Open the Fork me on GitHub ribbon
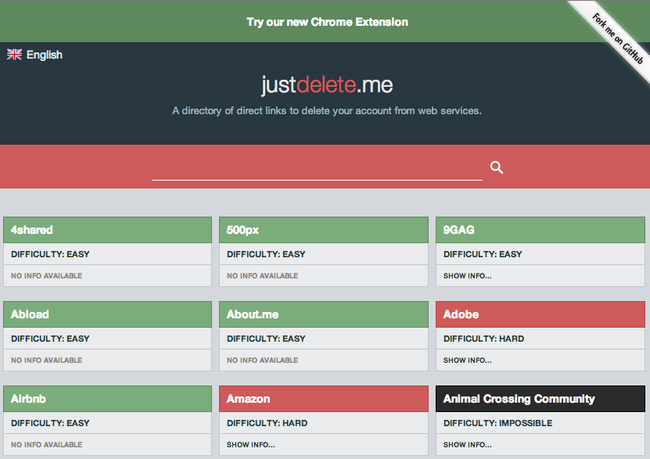 (614, 35)
